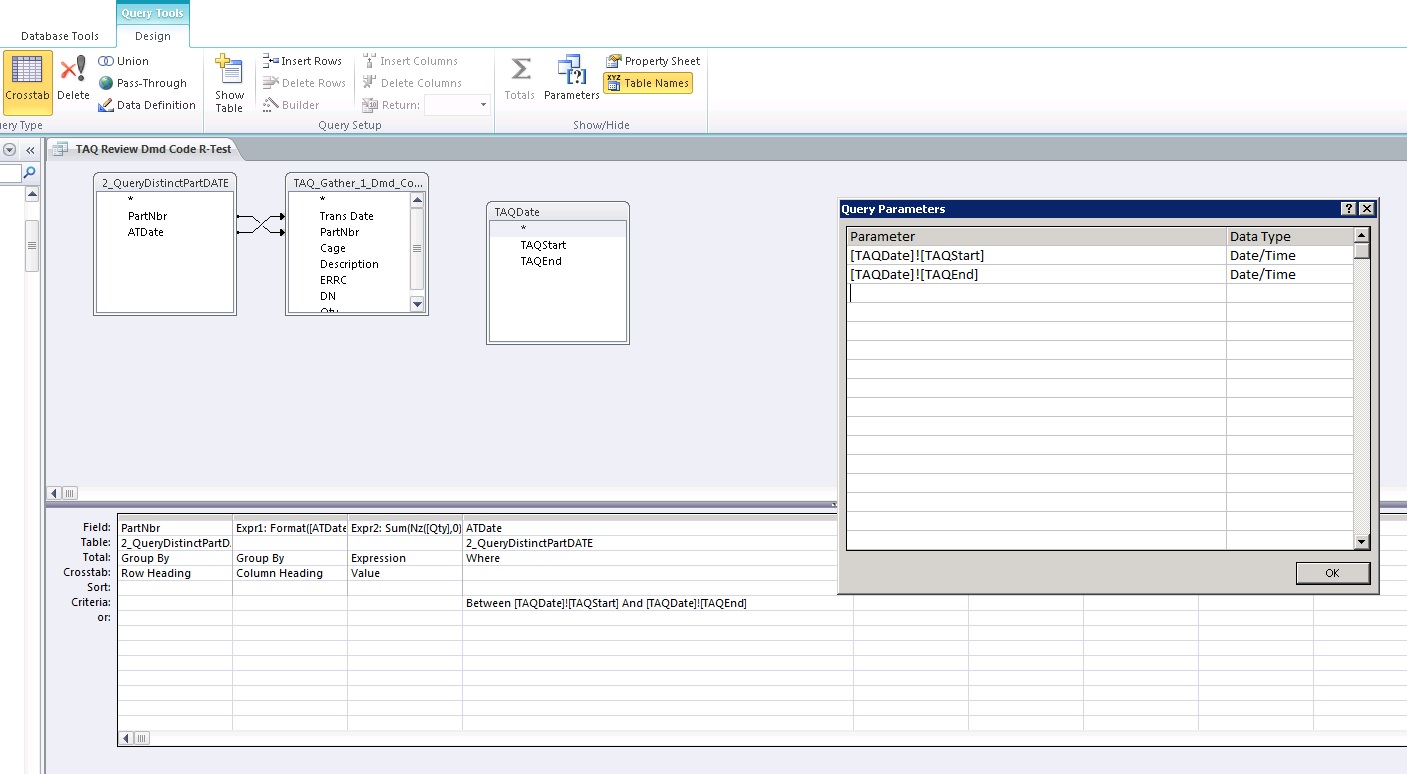1407x774 pixels.
Task: Click ATDate in the grid Field row
Action: click(x=658, y=528)
